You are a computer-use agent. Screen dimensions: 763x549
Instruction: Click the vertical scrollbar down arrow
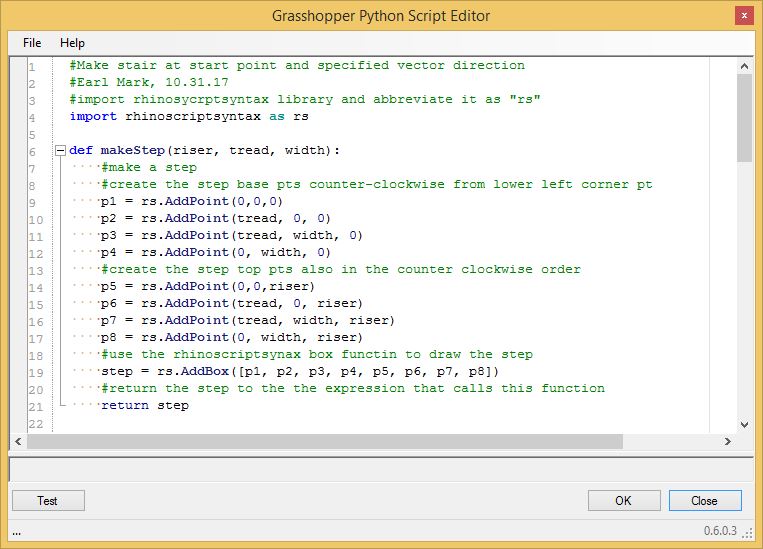[744, 424]
